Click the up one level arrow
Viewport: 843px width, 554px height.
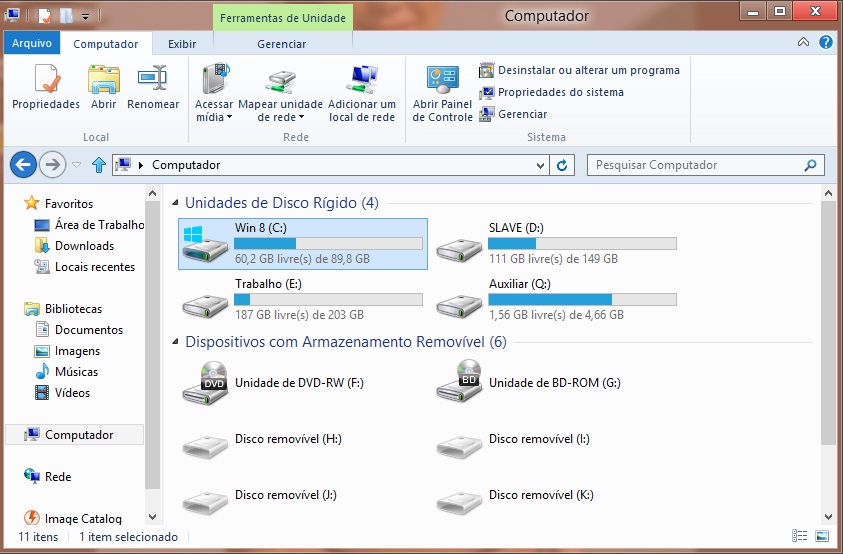click(x=99, y=165)
